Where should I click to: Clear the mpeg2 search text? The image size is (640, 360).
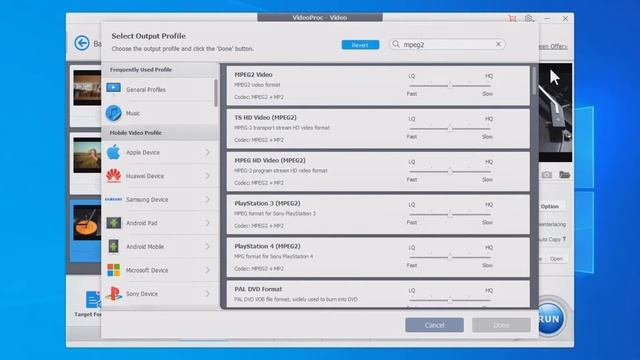[x=498, y=44]
